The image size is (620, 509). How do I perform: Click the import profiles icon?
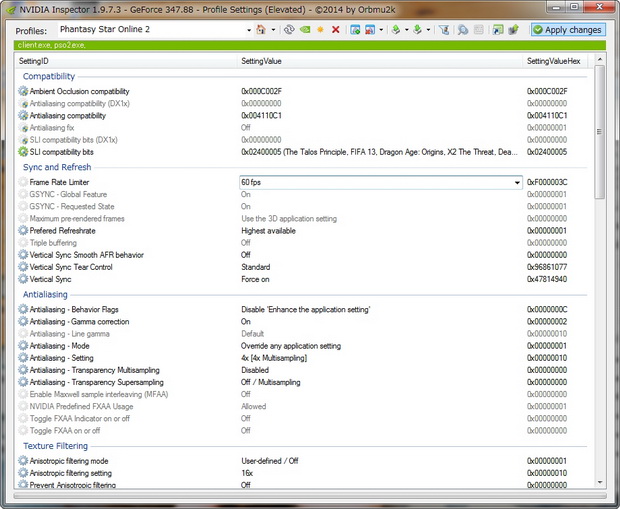(x=417, y=30)
